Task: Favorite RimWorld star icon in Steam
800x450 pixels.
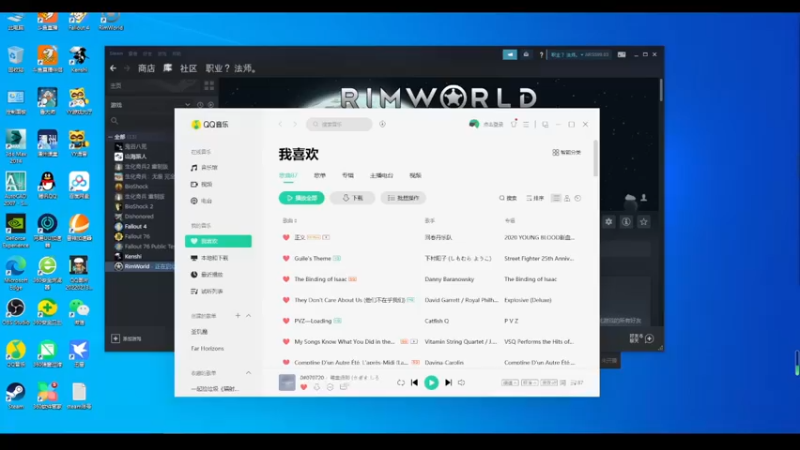Action: coord(644,222)
